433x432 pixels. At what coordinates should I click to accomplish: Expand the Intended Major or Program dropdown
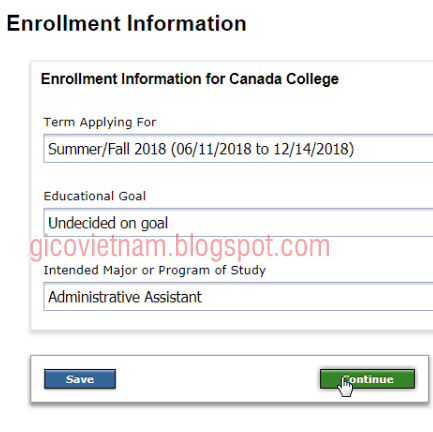point(238,297)
